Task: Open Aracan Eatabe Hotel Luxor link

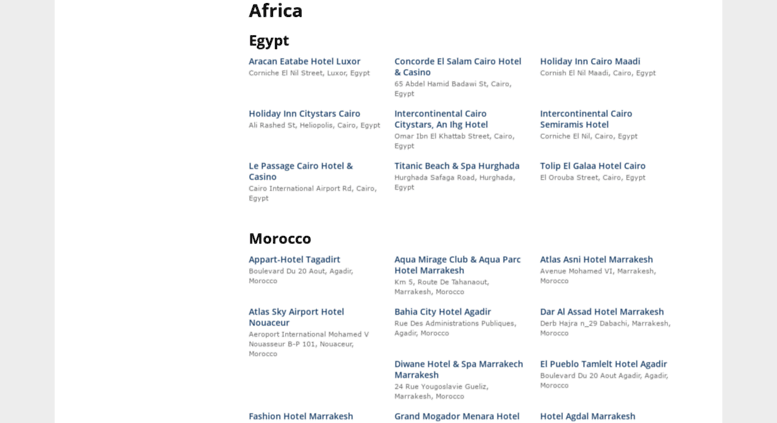Action: 304,61
